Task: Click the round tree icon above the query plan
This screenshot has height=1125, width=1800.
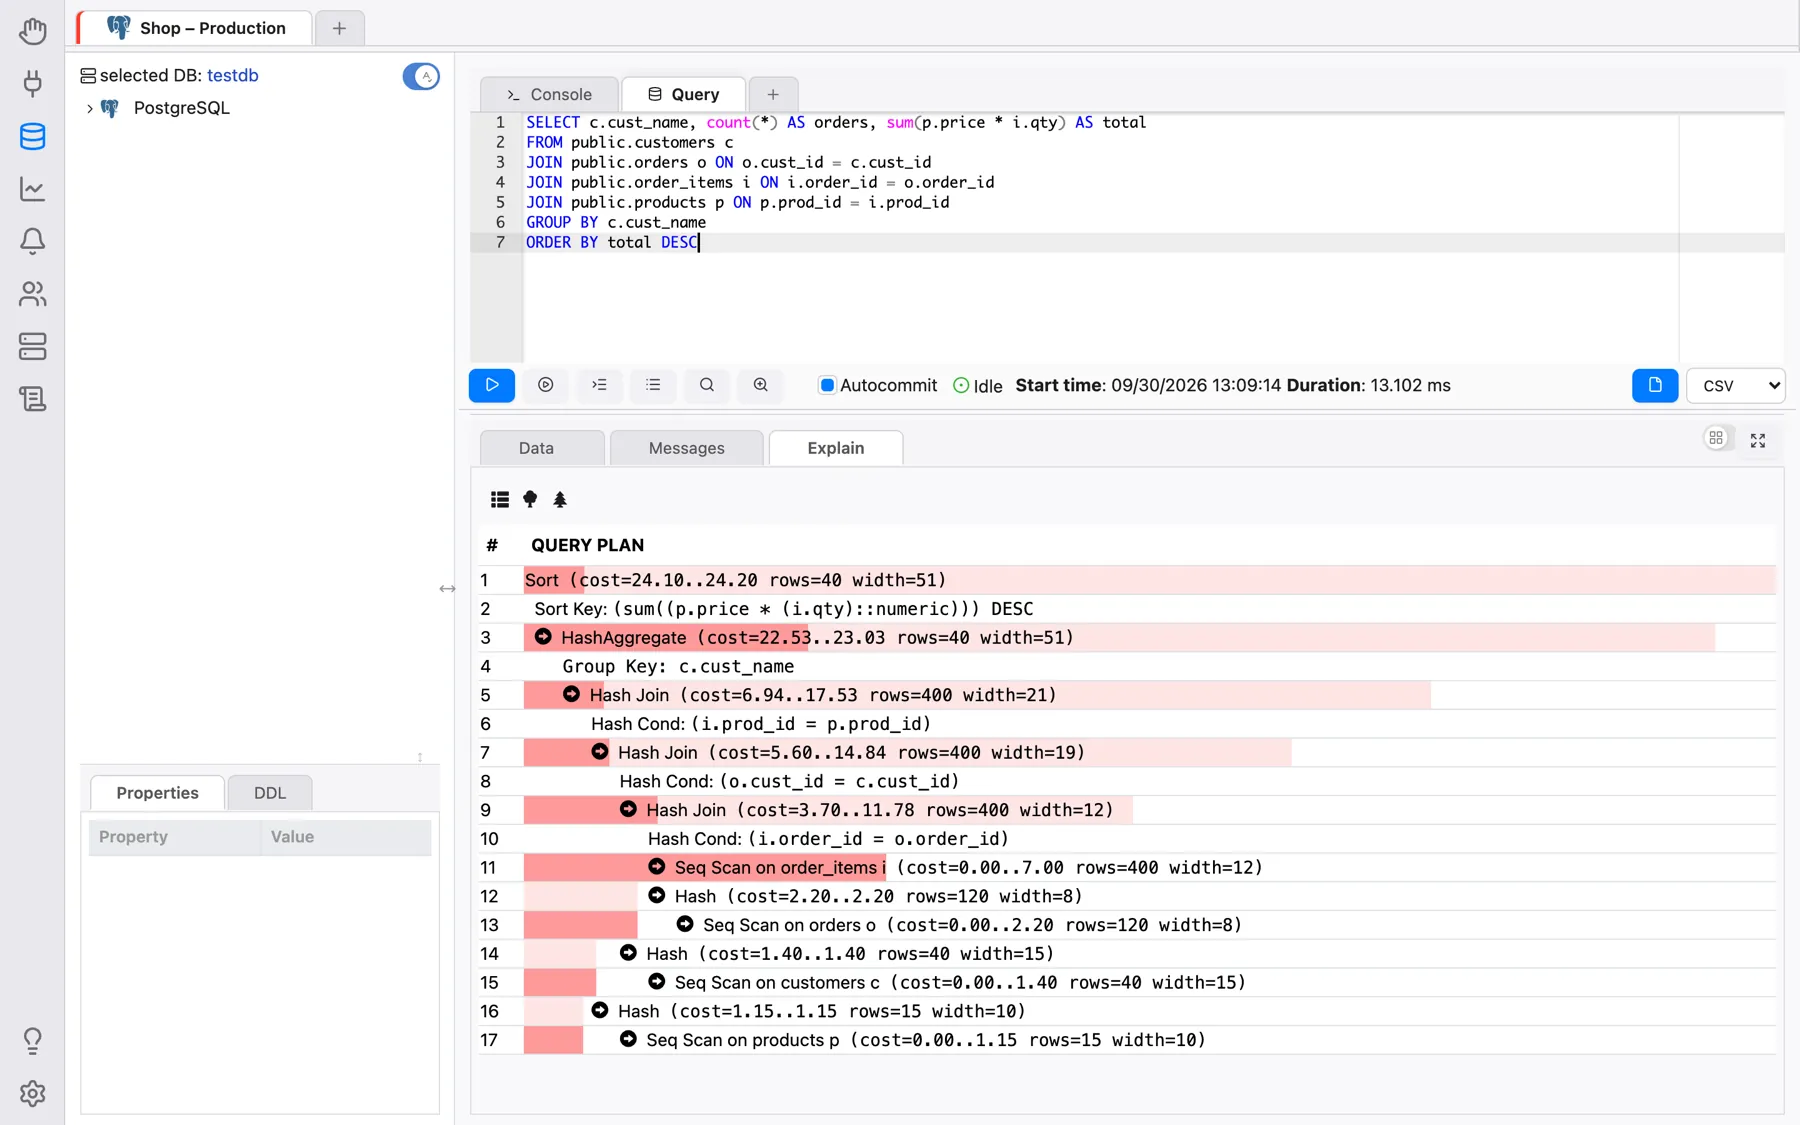Action: click(x=530, y=499)
